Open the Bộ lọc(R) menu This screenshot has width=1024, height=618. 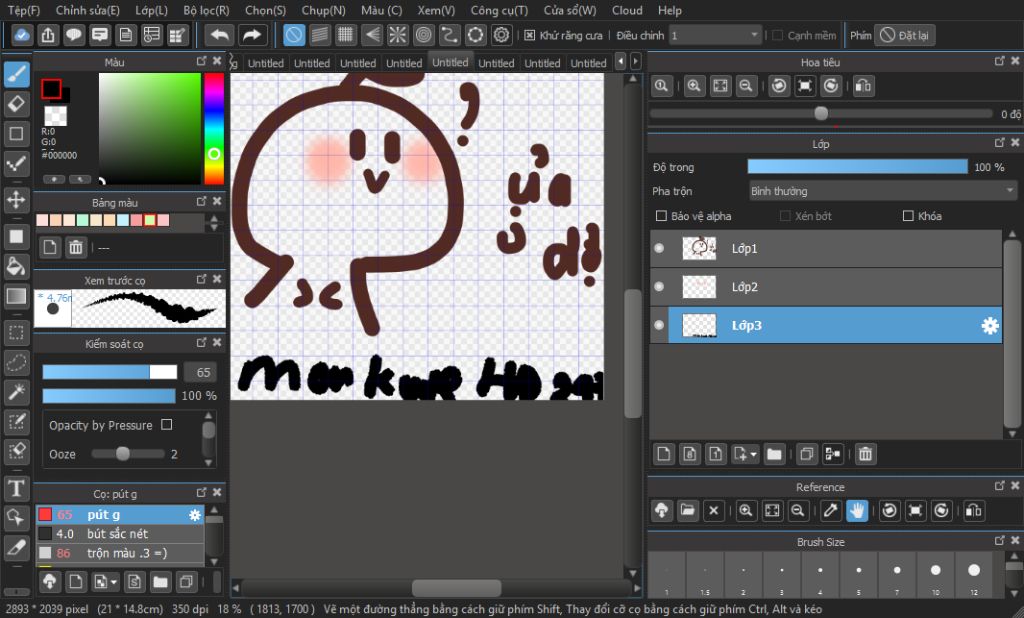coord(206,10)
